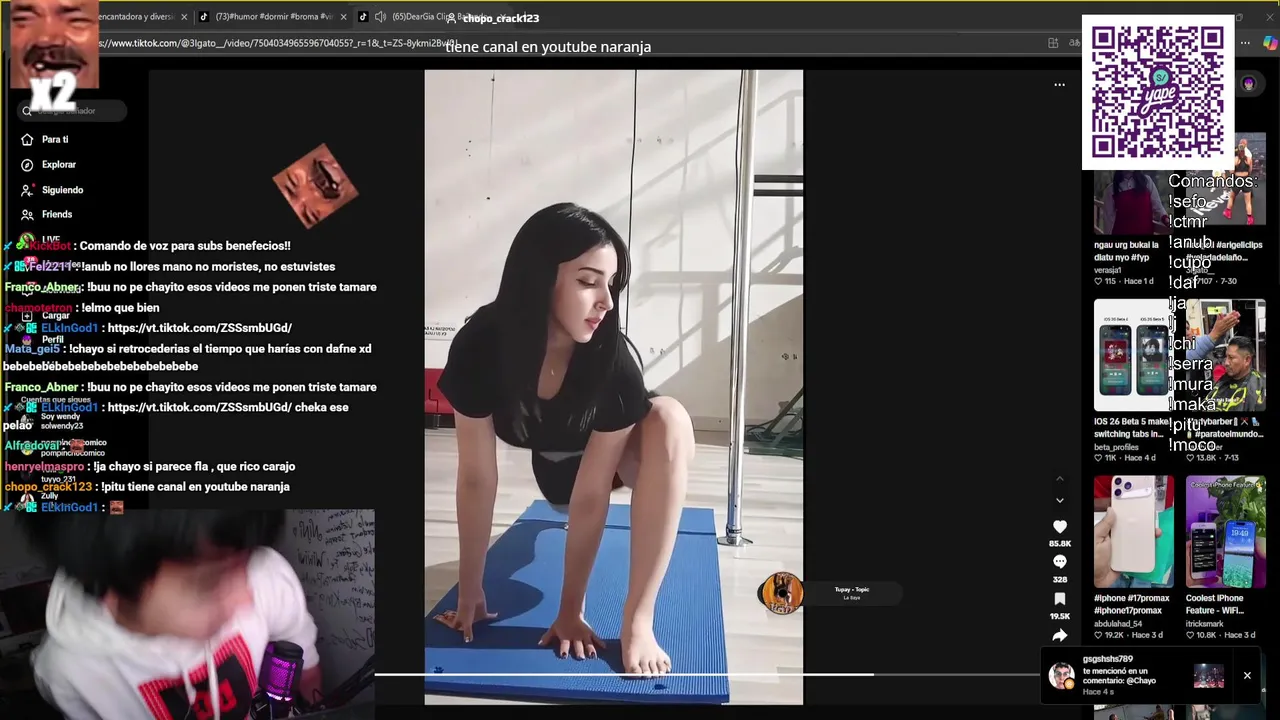Click the notification video preview thumbnail

pos(1208,676)
